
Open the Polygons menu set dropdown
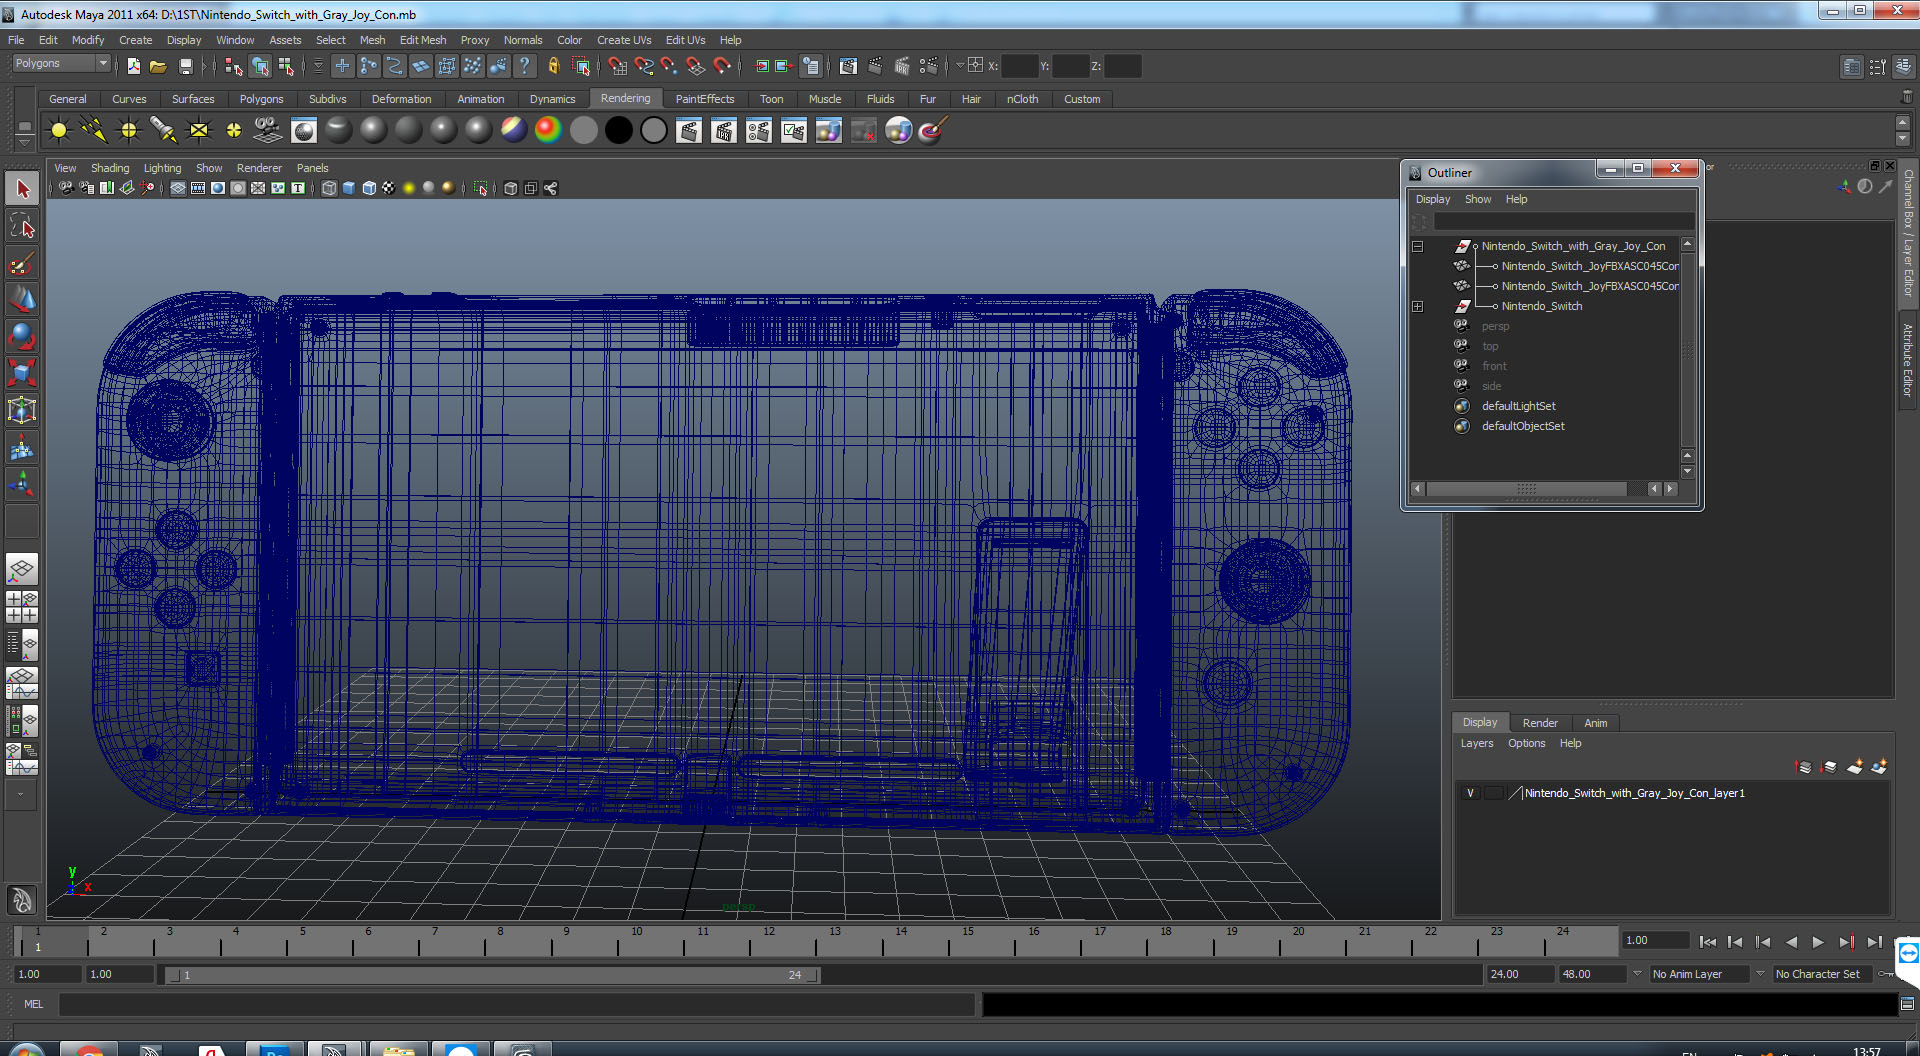(61, 63)
